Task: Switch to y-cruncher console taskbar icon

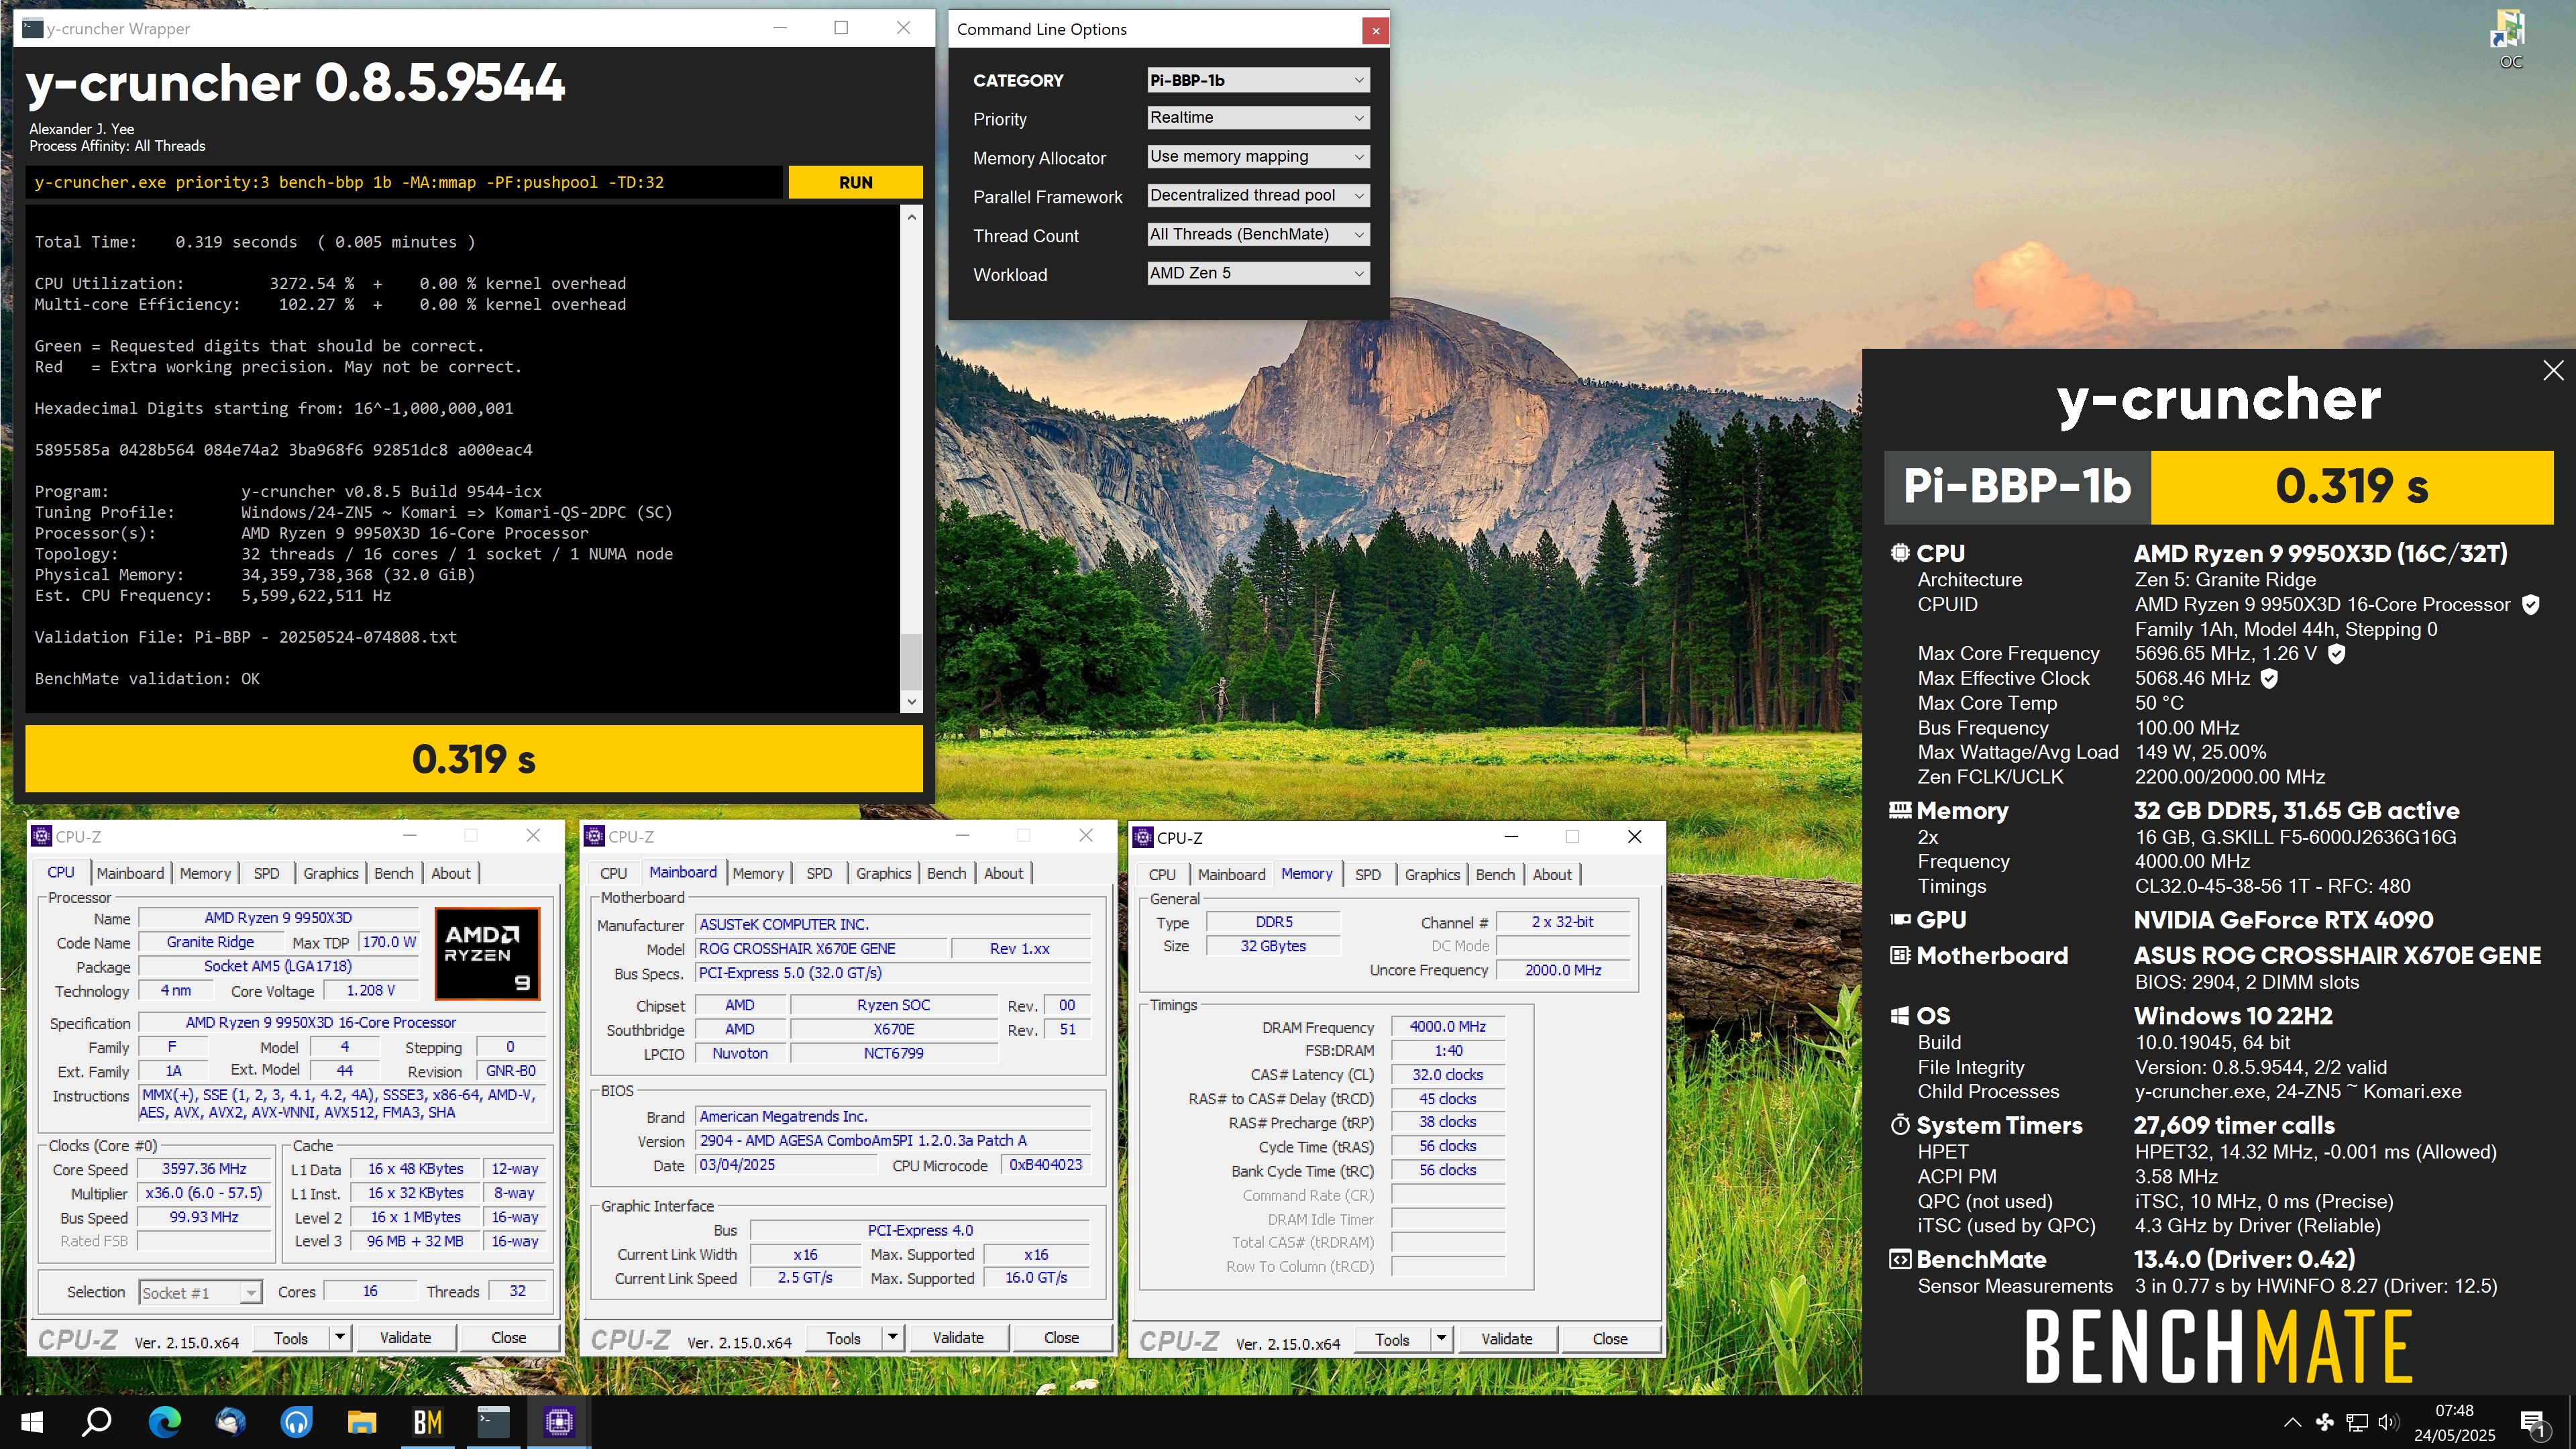Action: (x=493, y=1421)
